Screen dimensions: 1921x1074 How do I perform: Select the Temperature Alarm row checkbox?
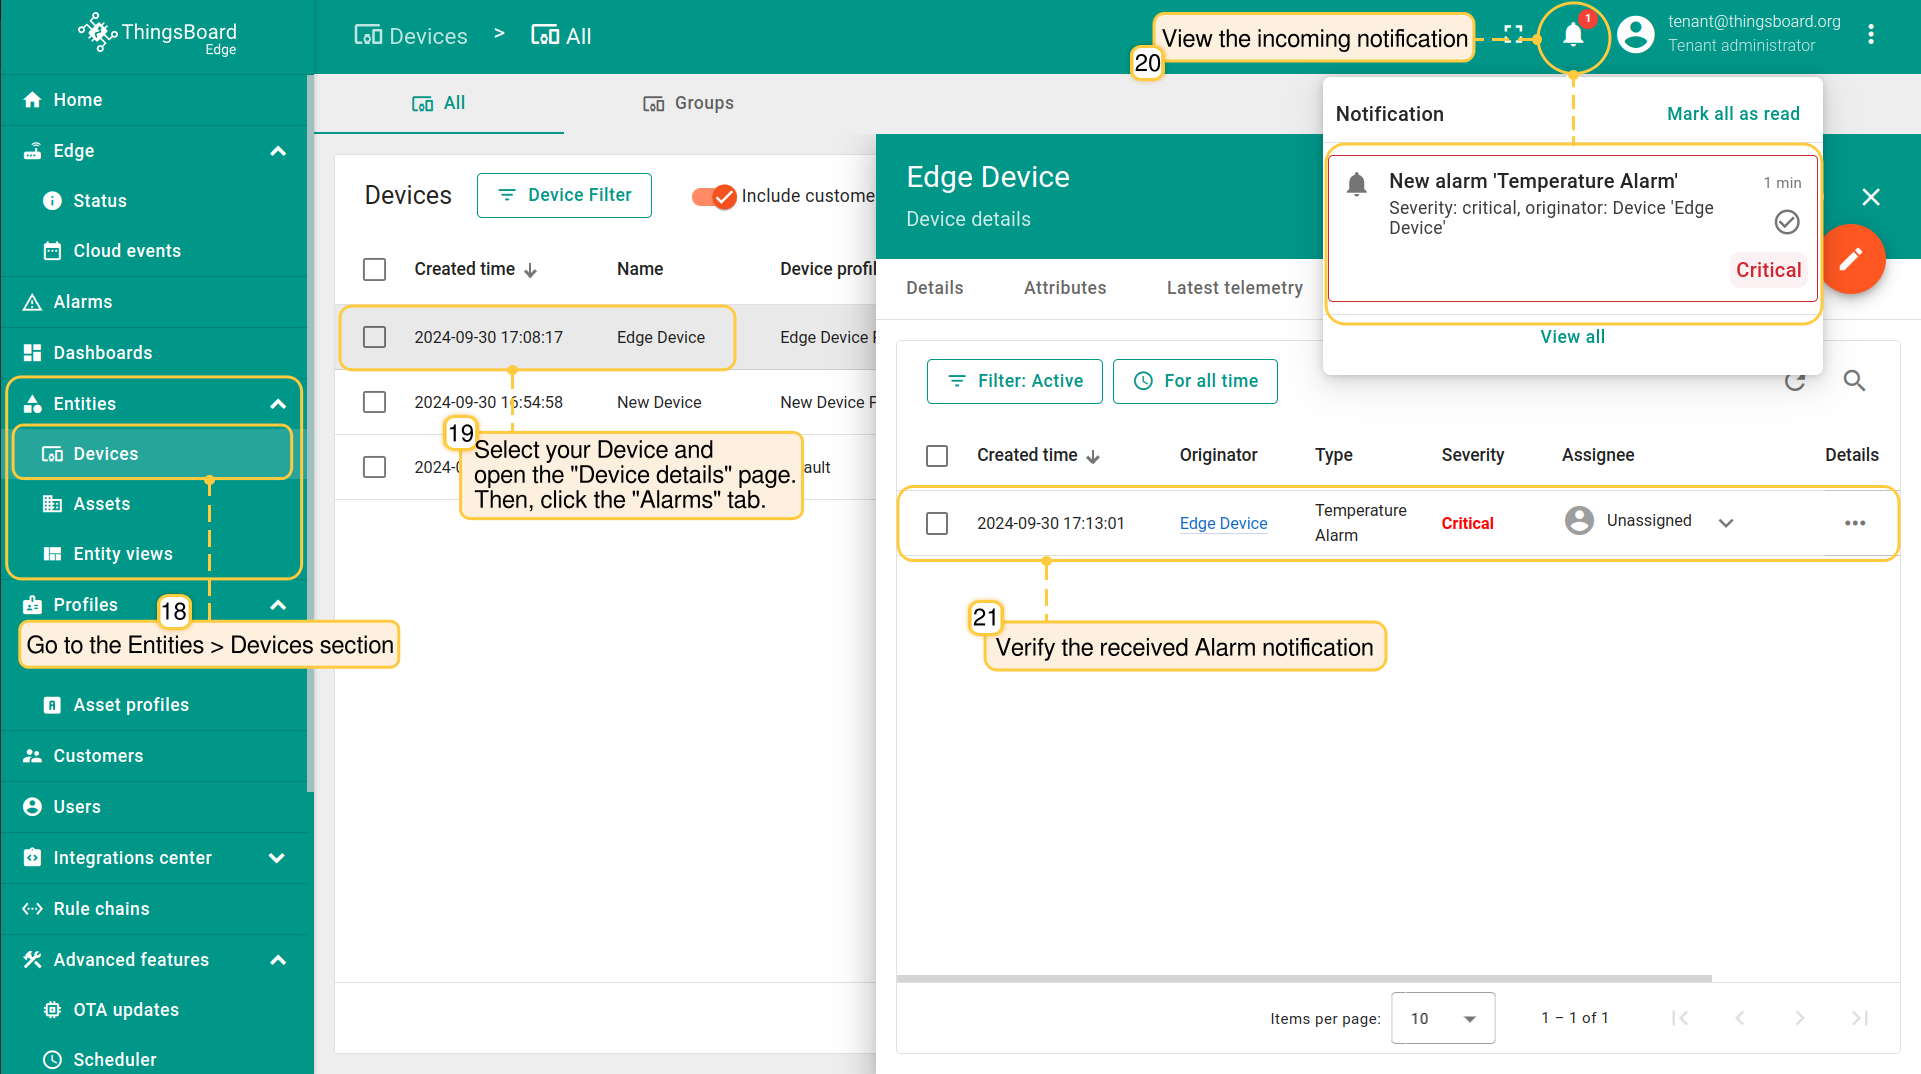937,523
